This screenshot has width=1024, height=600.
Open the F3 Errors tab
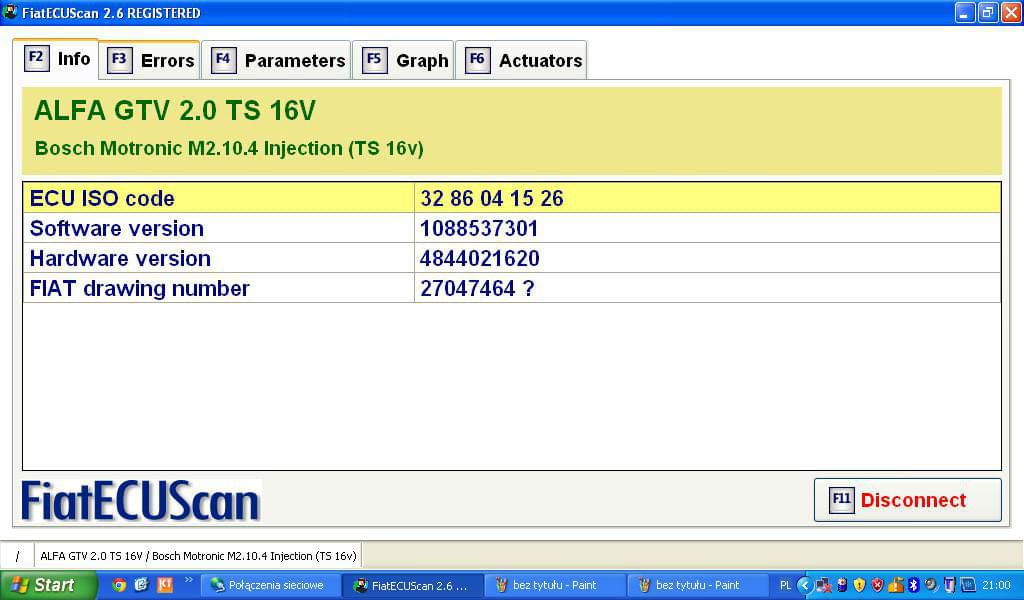150,61
